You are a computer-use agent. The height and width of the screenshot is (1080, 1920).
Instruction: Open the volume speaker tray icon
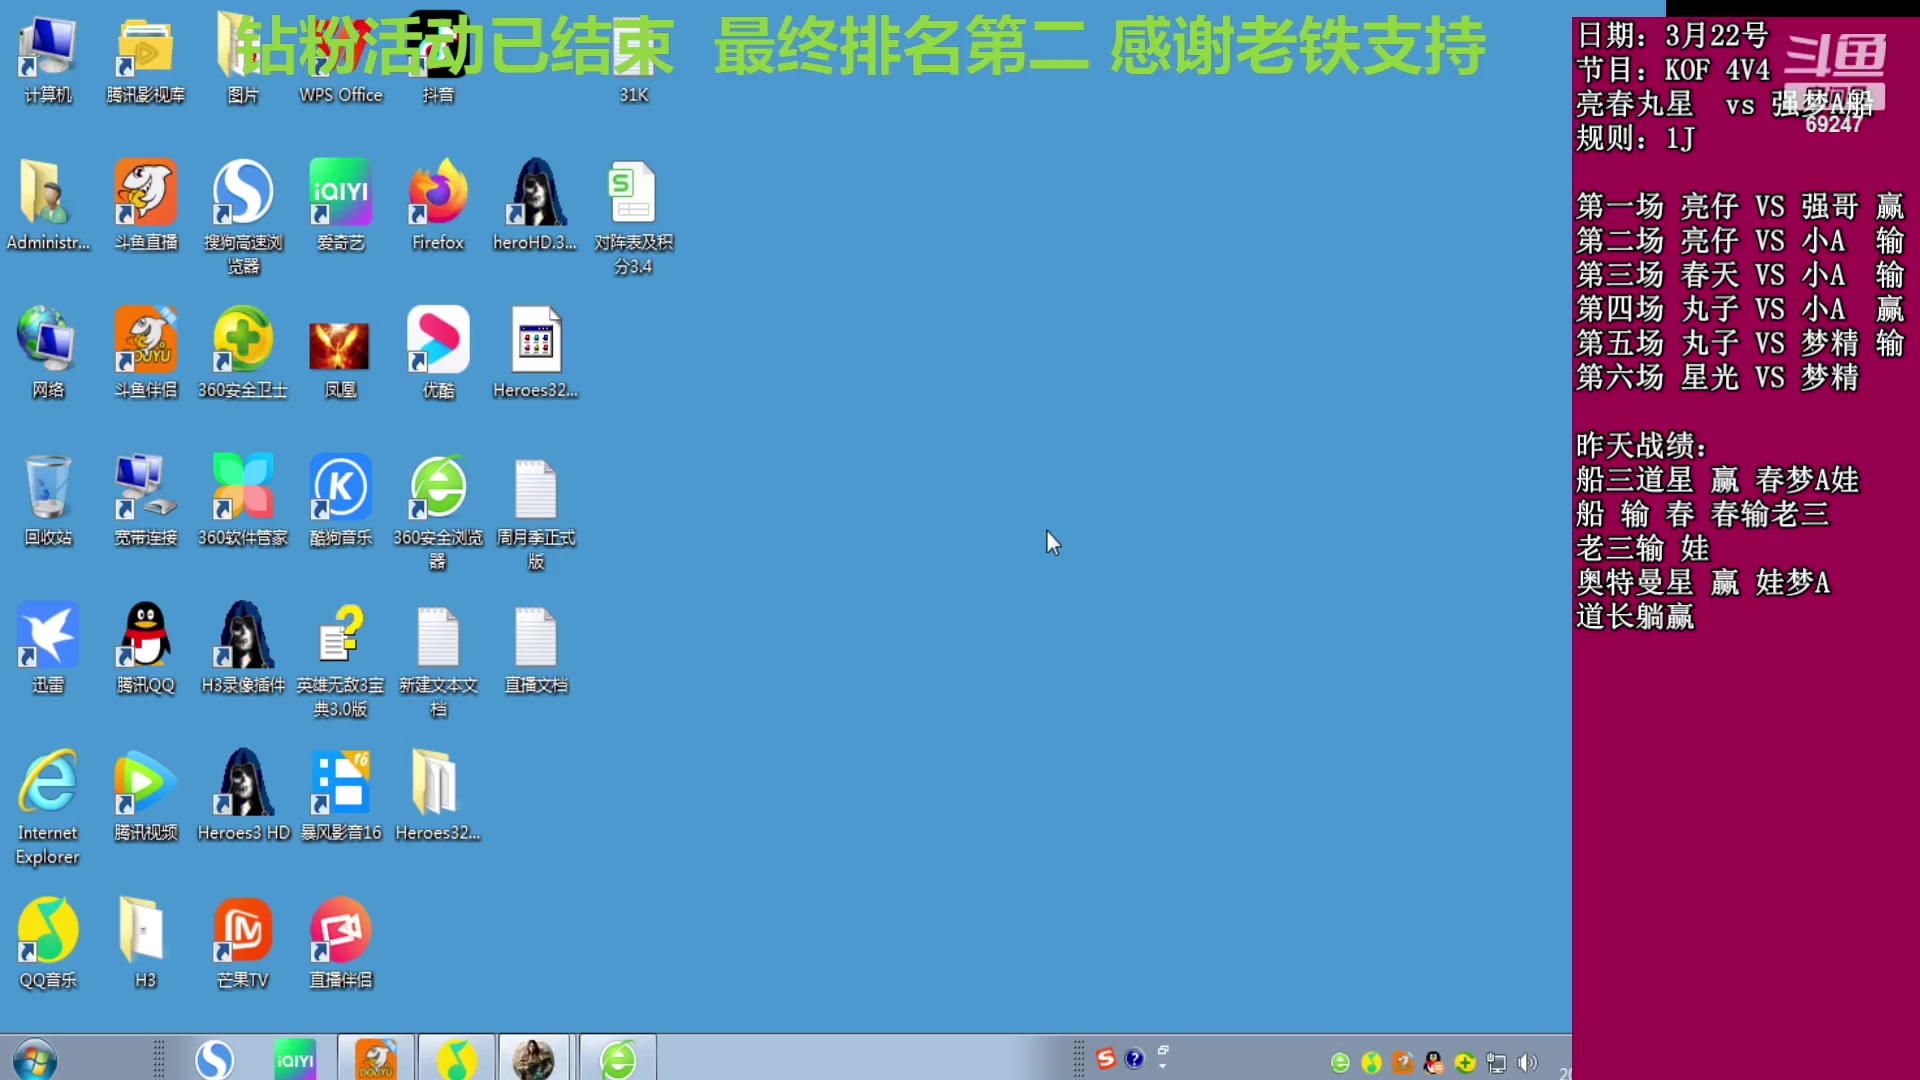1527,1063
